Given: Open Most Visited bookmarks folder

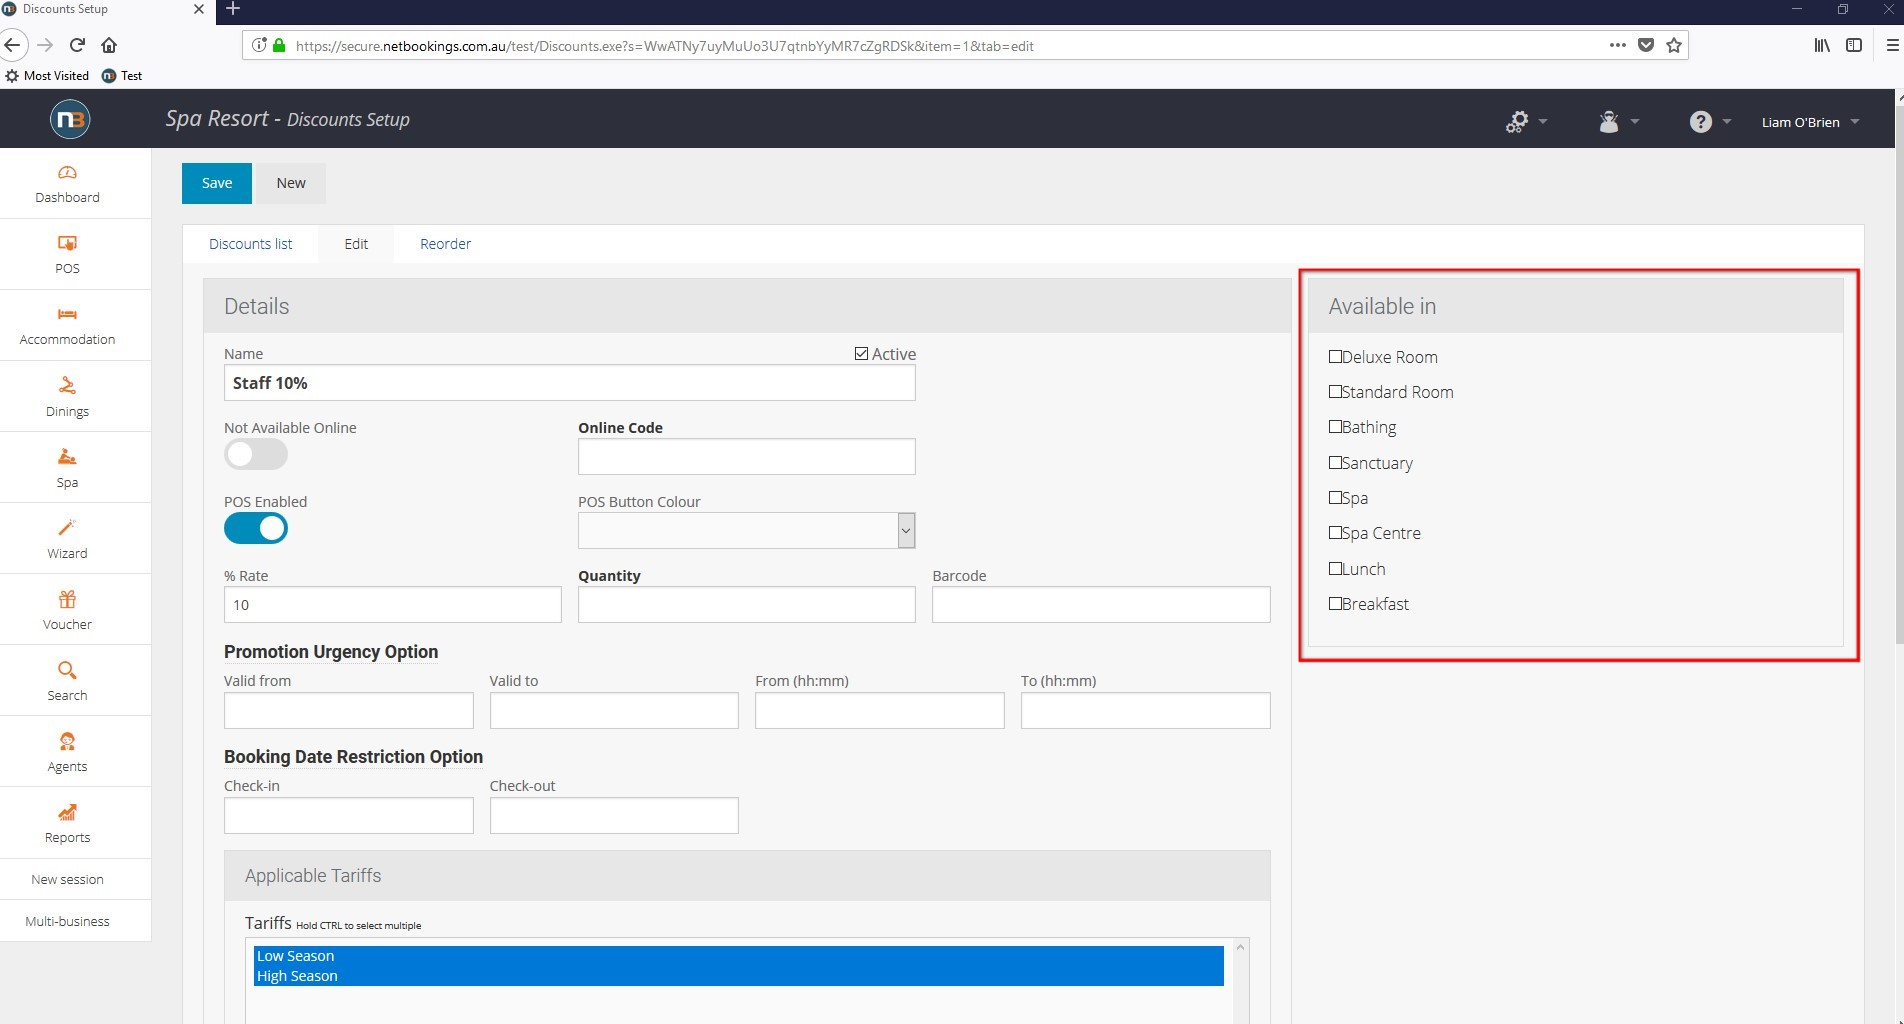Looking at the screenshot, I should point(47,76).
